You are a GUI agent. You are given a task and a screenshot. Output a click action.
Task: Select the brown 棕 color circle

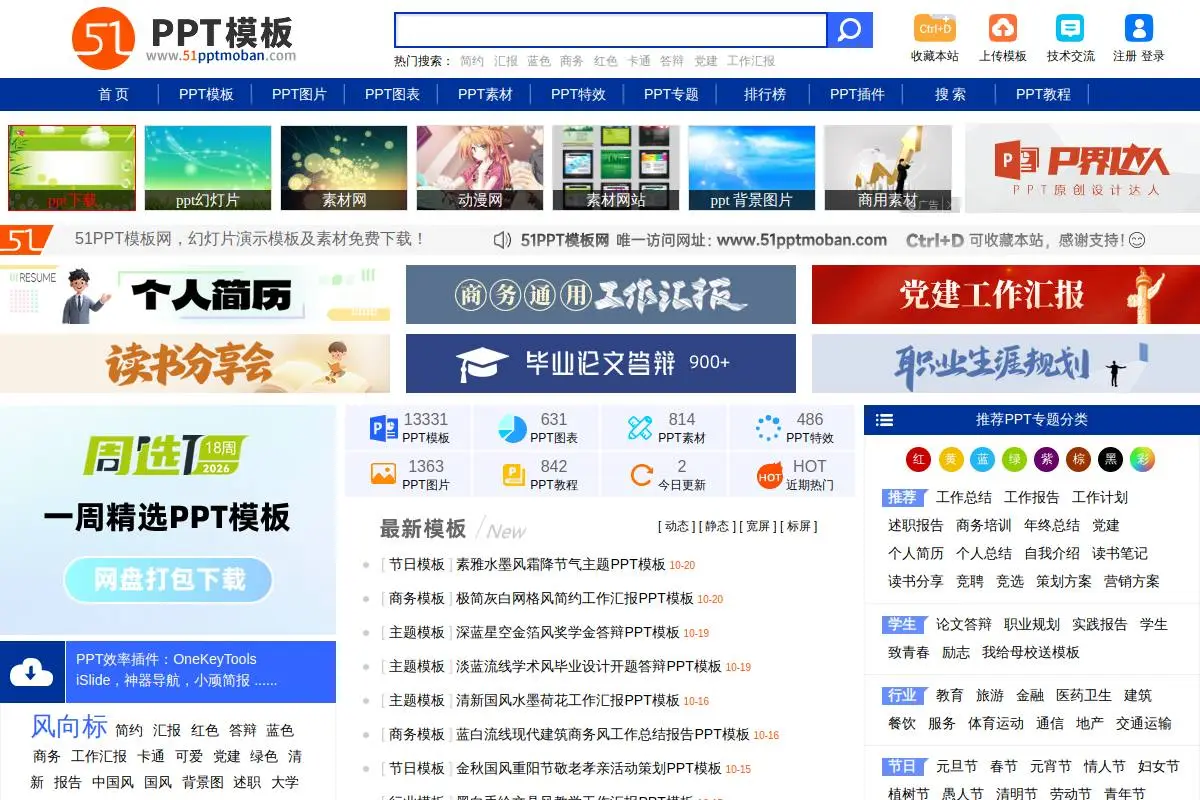point(1078,460)
